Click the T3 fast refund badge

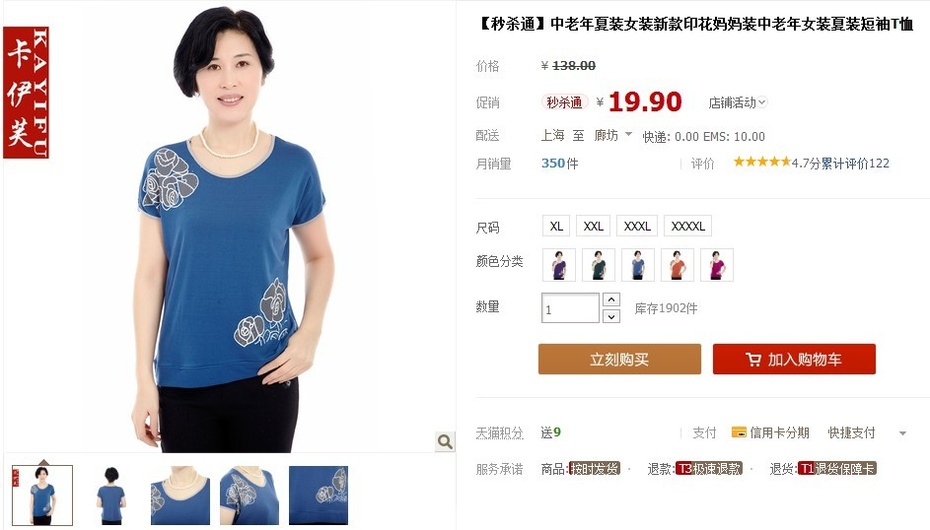click(709, 469)
